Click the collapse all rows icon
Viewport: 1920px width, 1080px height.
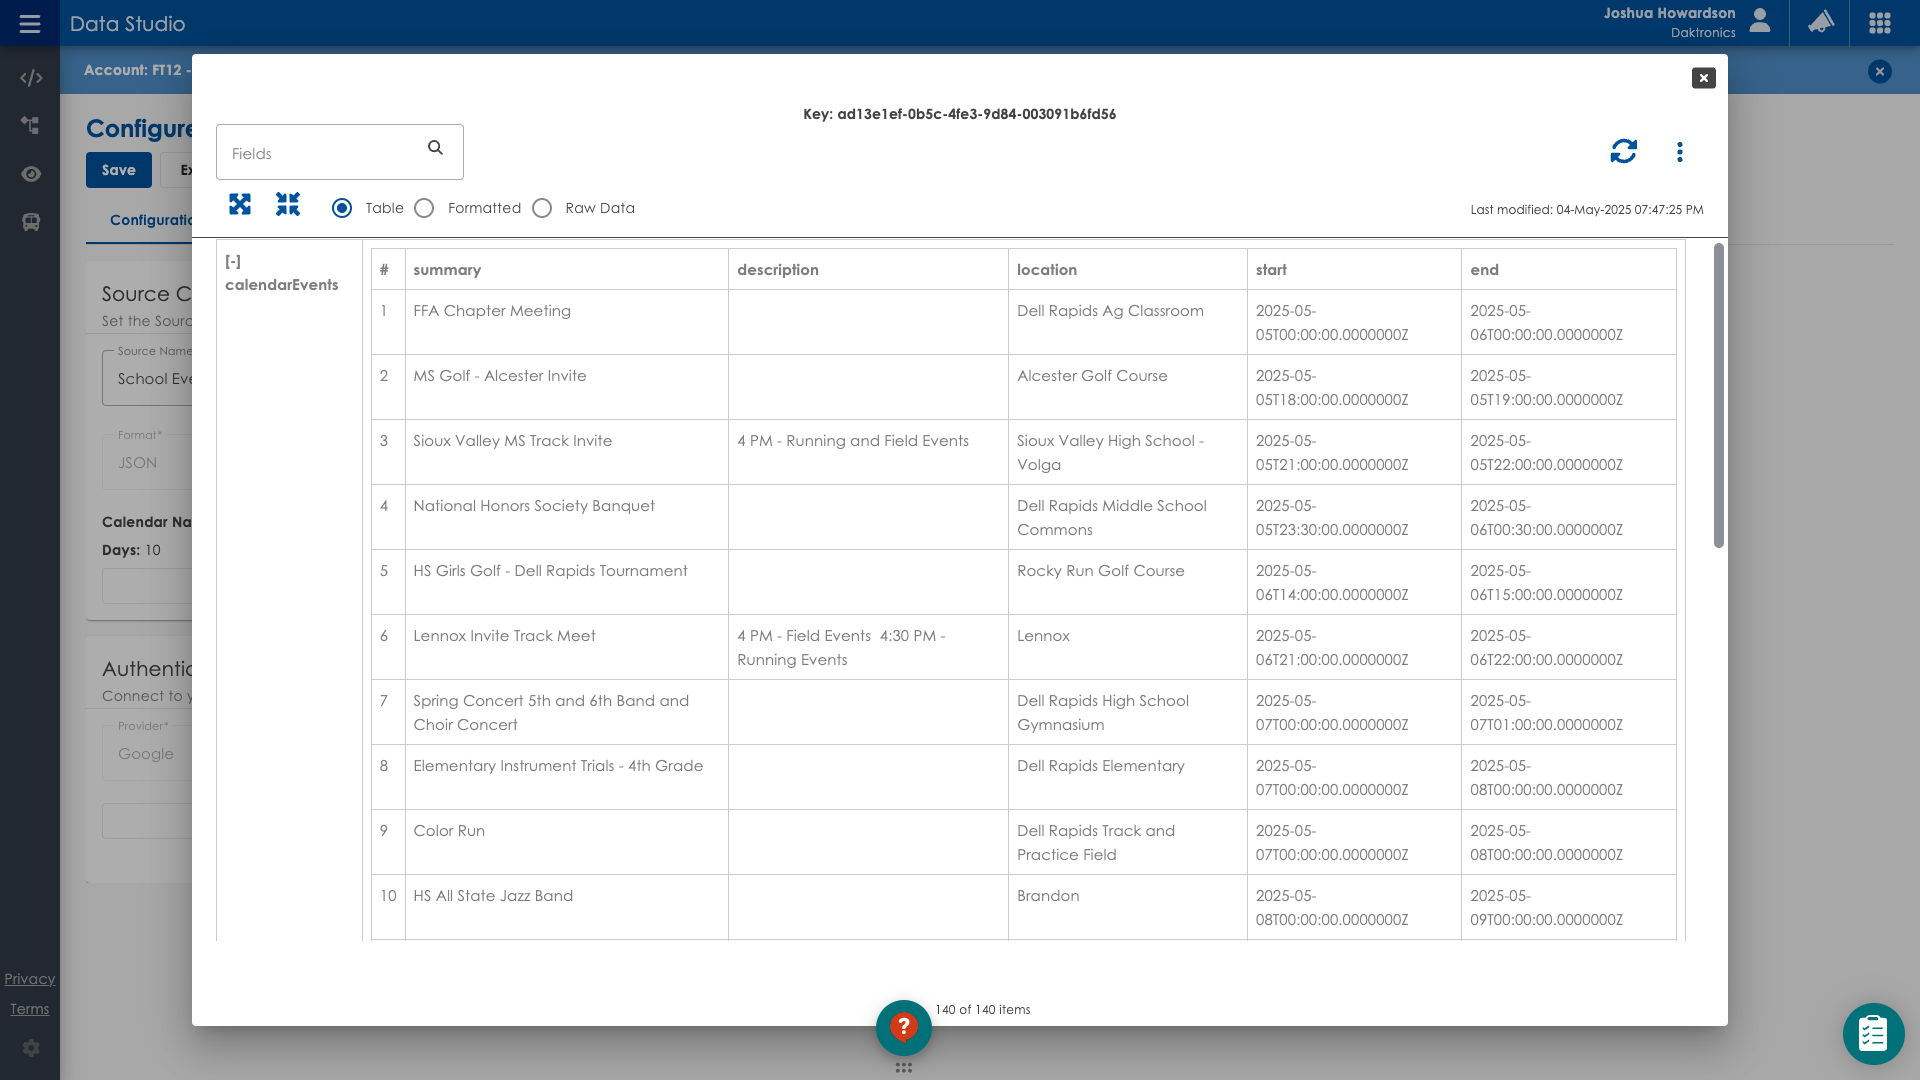[288, 204]
